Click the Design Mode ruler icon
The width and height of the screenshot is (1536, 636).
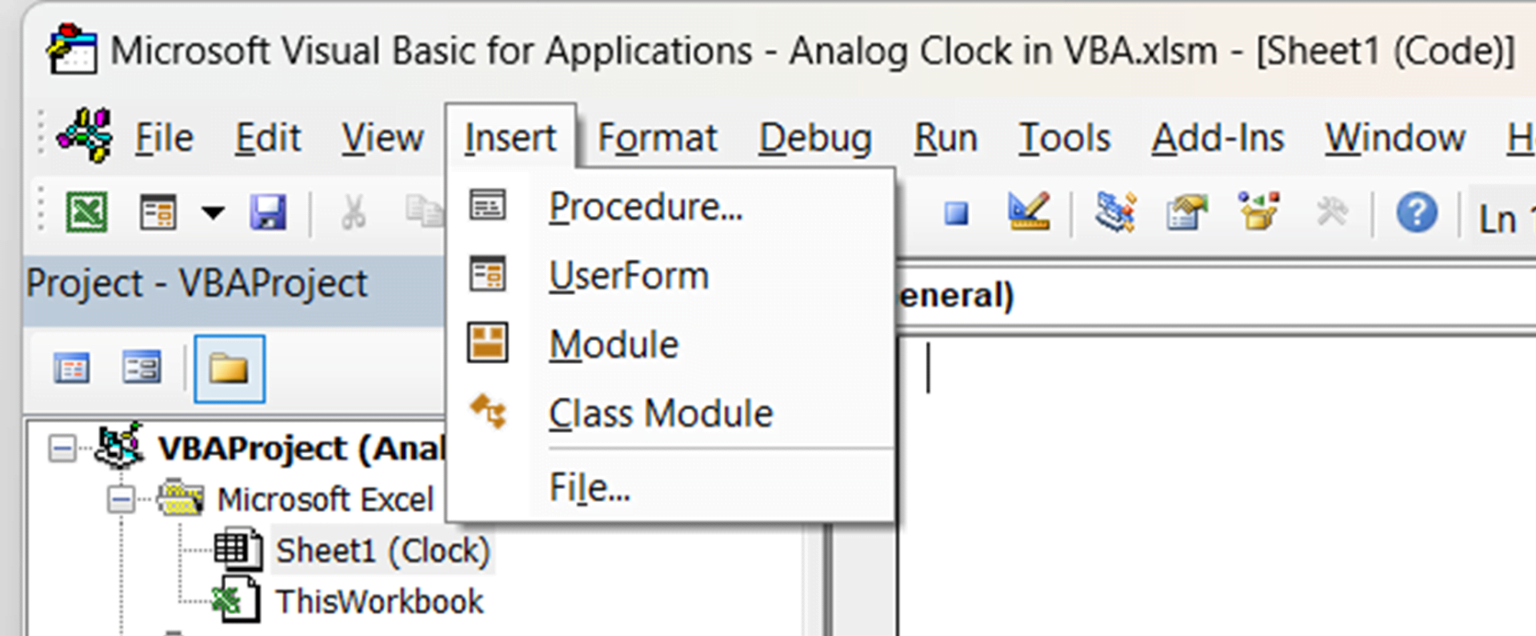1028,211
